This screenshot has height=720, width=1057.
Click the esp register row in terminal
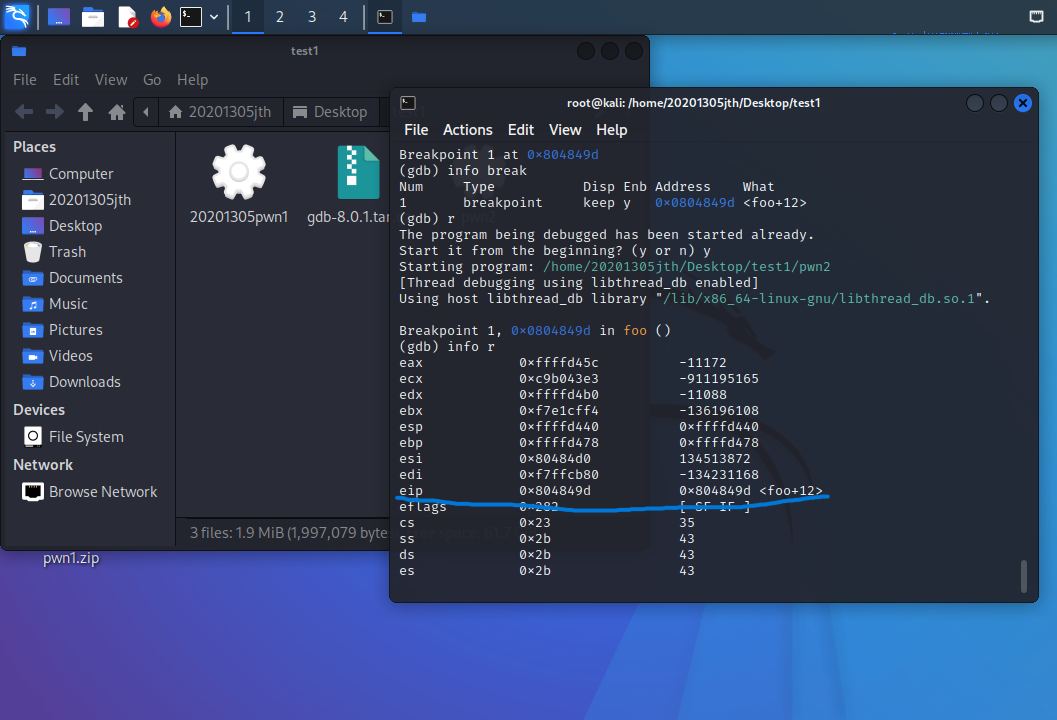[x=578, y=427]
